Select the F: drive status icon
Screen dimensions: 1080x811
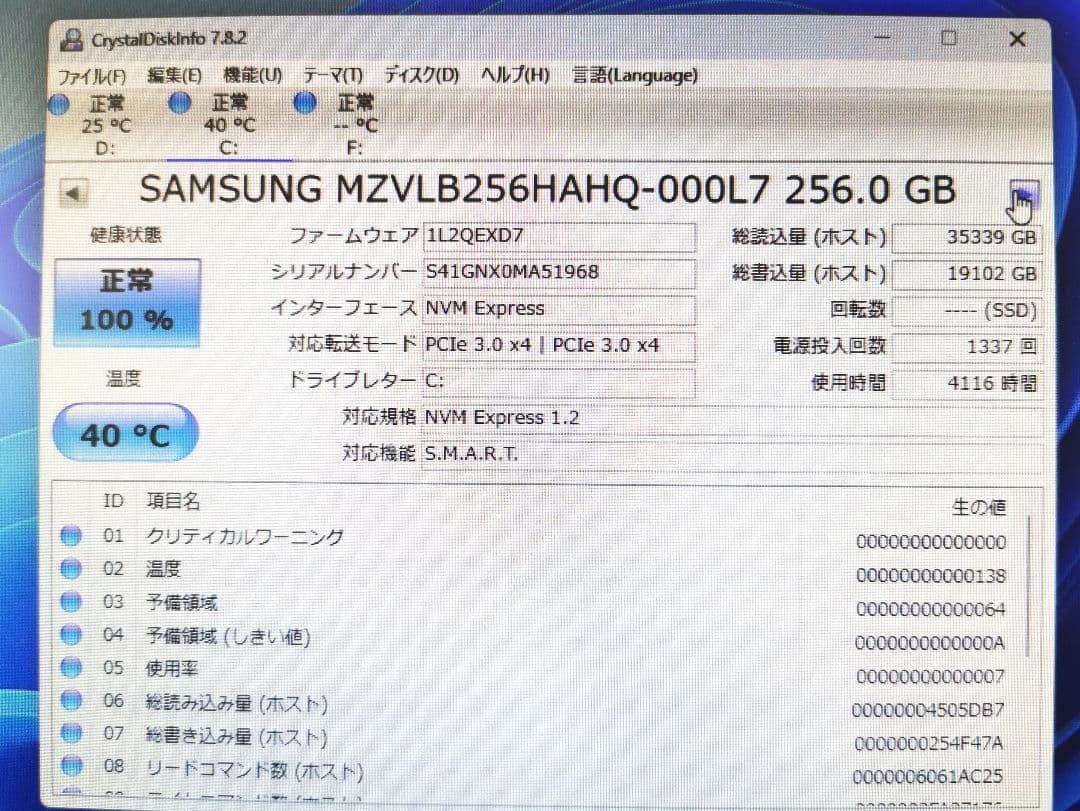tap(307, 102)
